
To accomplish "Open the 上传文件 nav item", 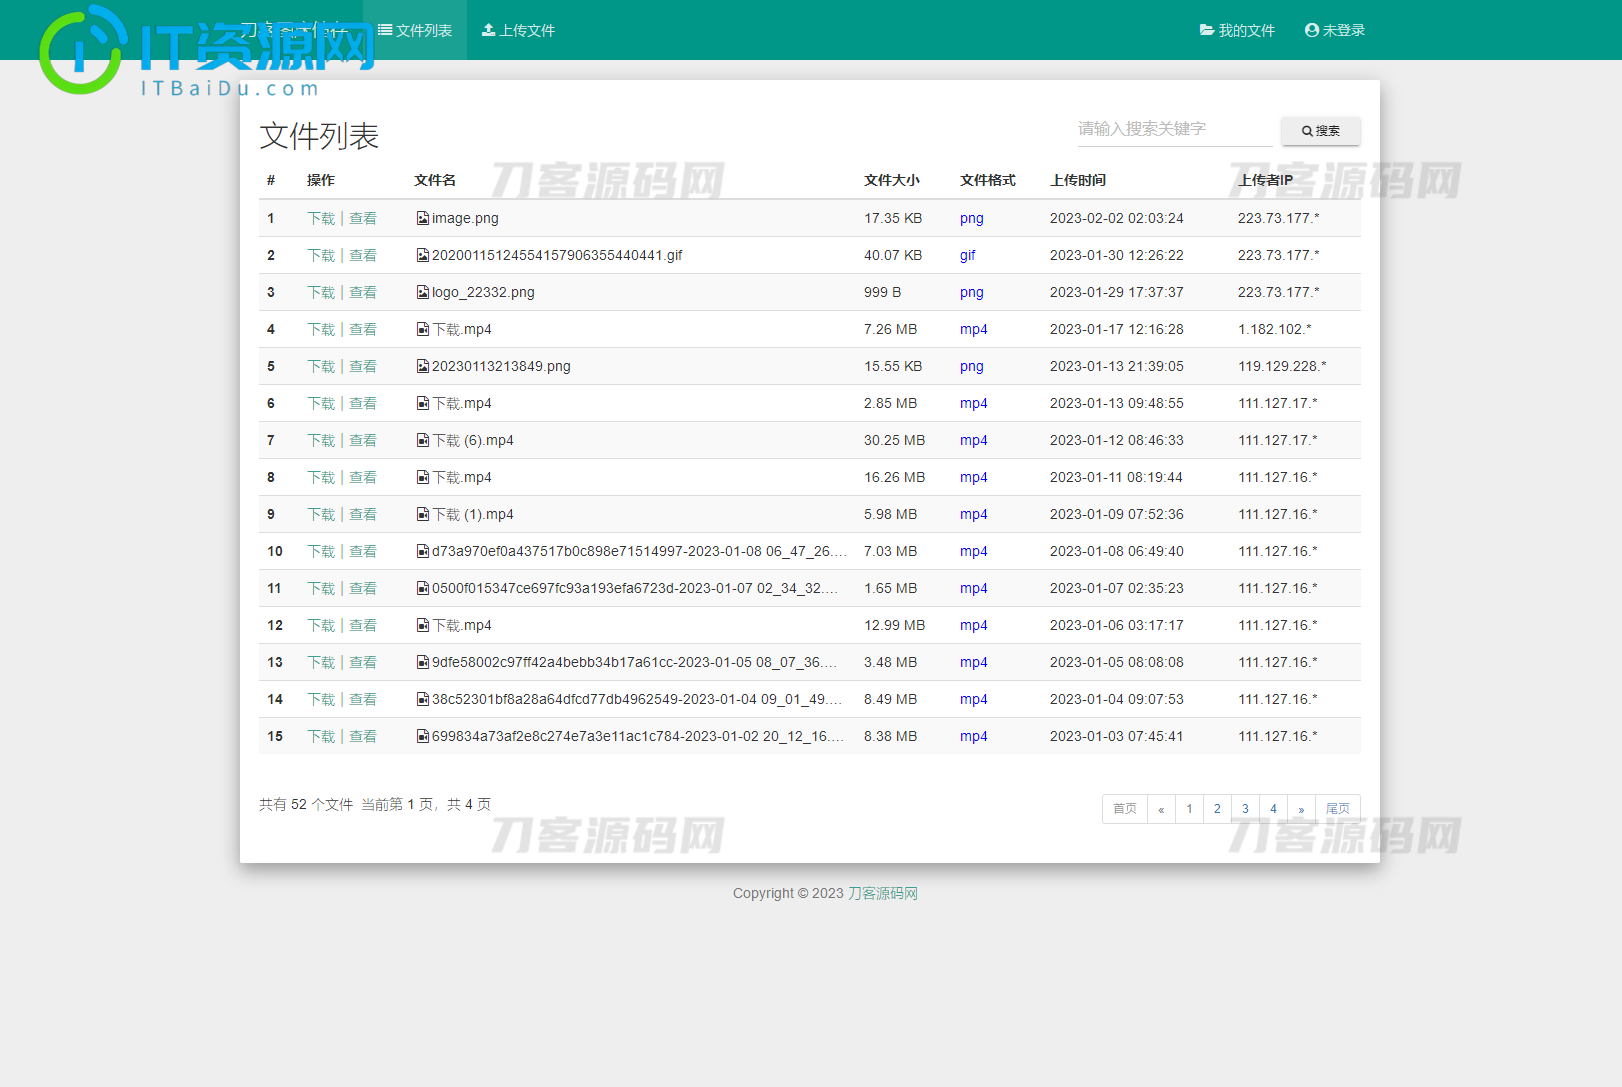I will (518, 30).
